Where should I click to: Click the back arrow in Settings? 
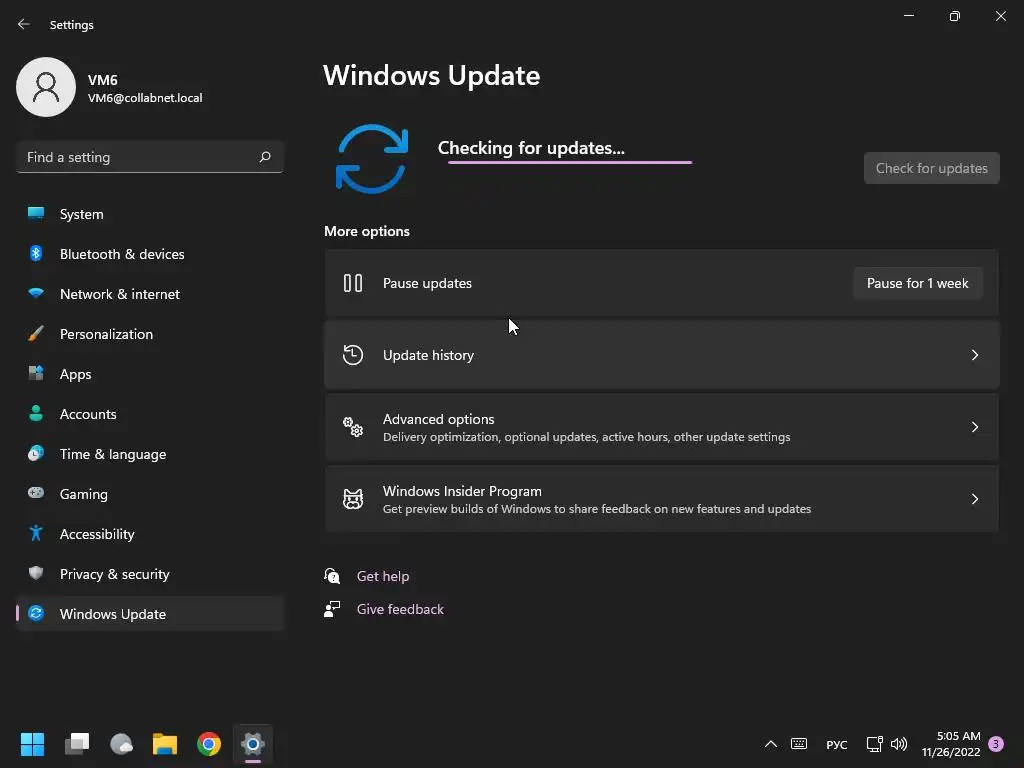coord(24,24)
